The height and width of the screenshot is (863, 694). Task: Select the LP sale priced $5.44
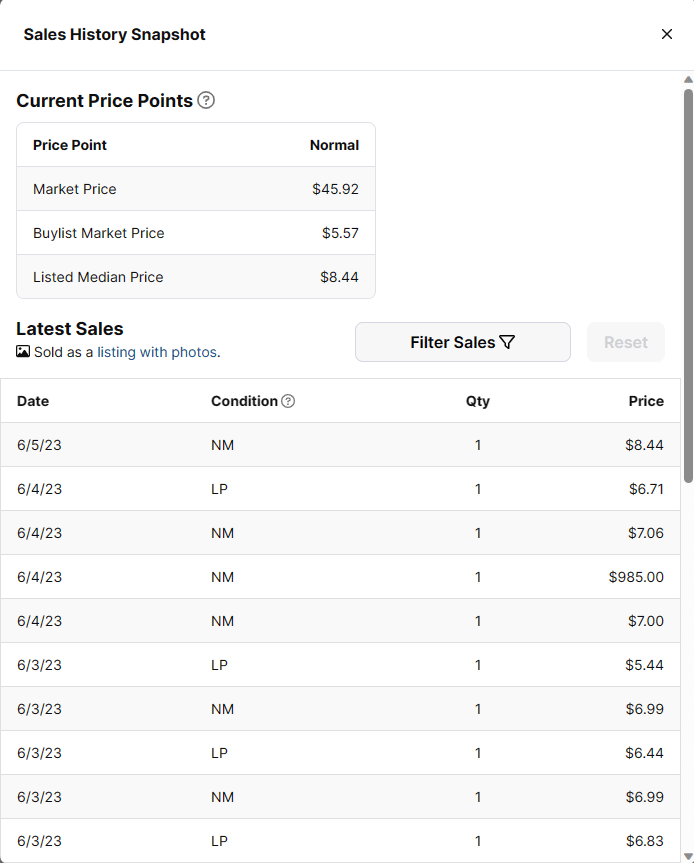point(340,665)
